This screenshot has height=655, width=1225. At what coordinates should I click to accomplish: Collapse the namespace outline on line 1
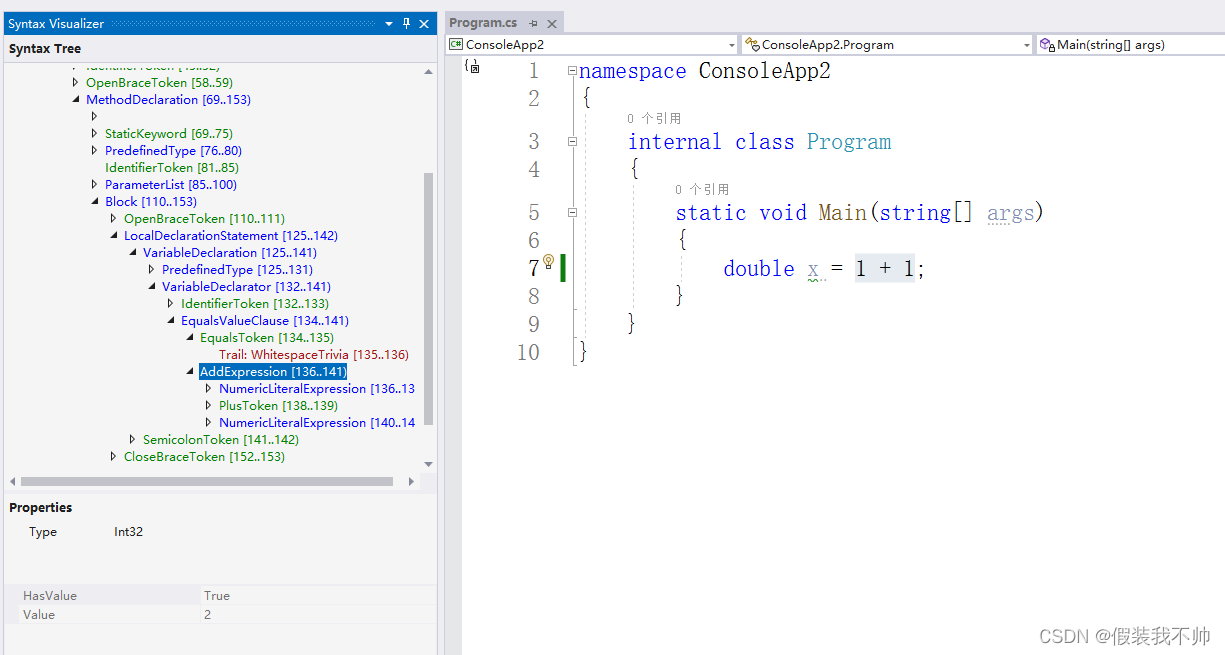(x=573, y=70)
